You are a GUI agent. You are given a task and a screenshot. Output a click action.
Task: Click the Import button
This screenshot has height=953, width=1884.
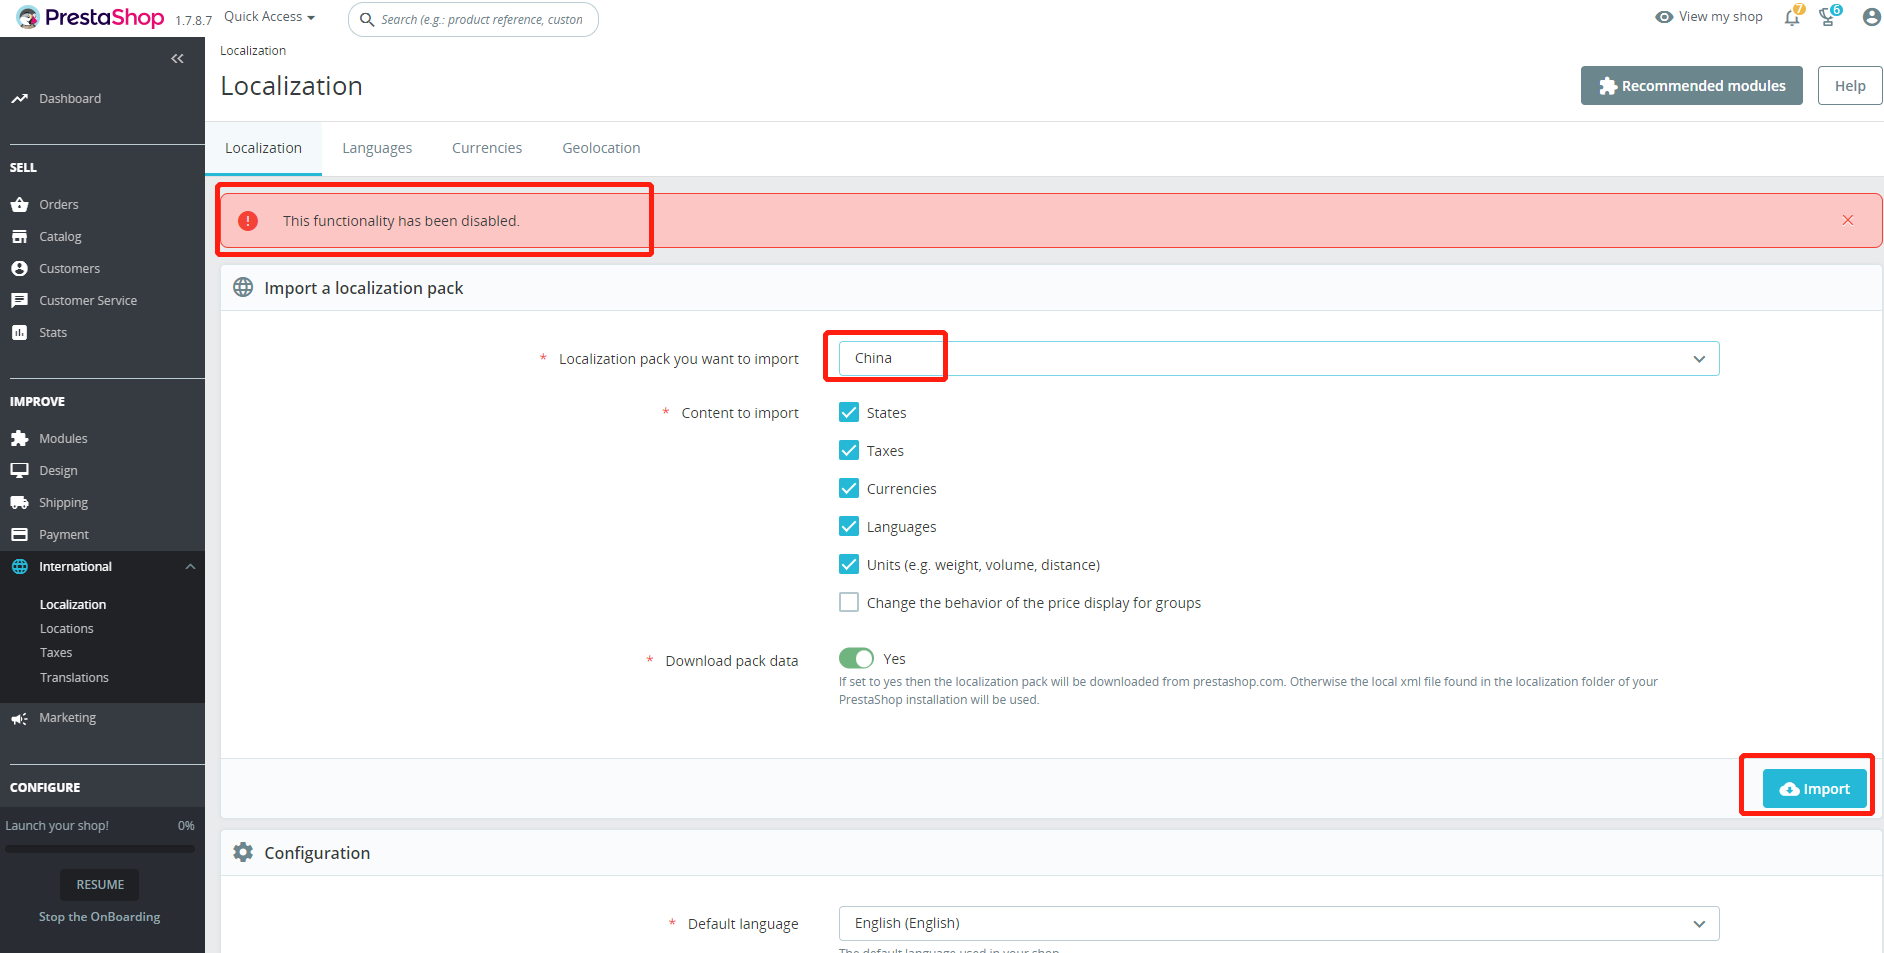point(1814,789)
